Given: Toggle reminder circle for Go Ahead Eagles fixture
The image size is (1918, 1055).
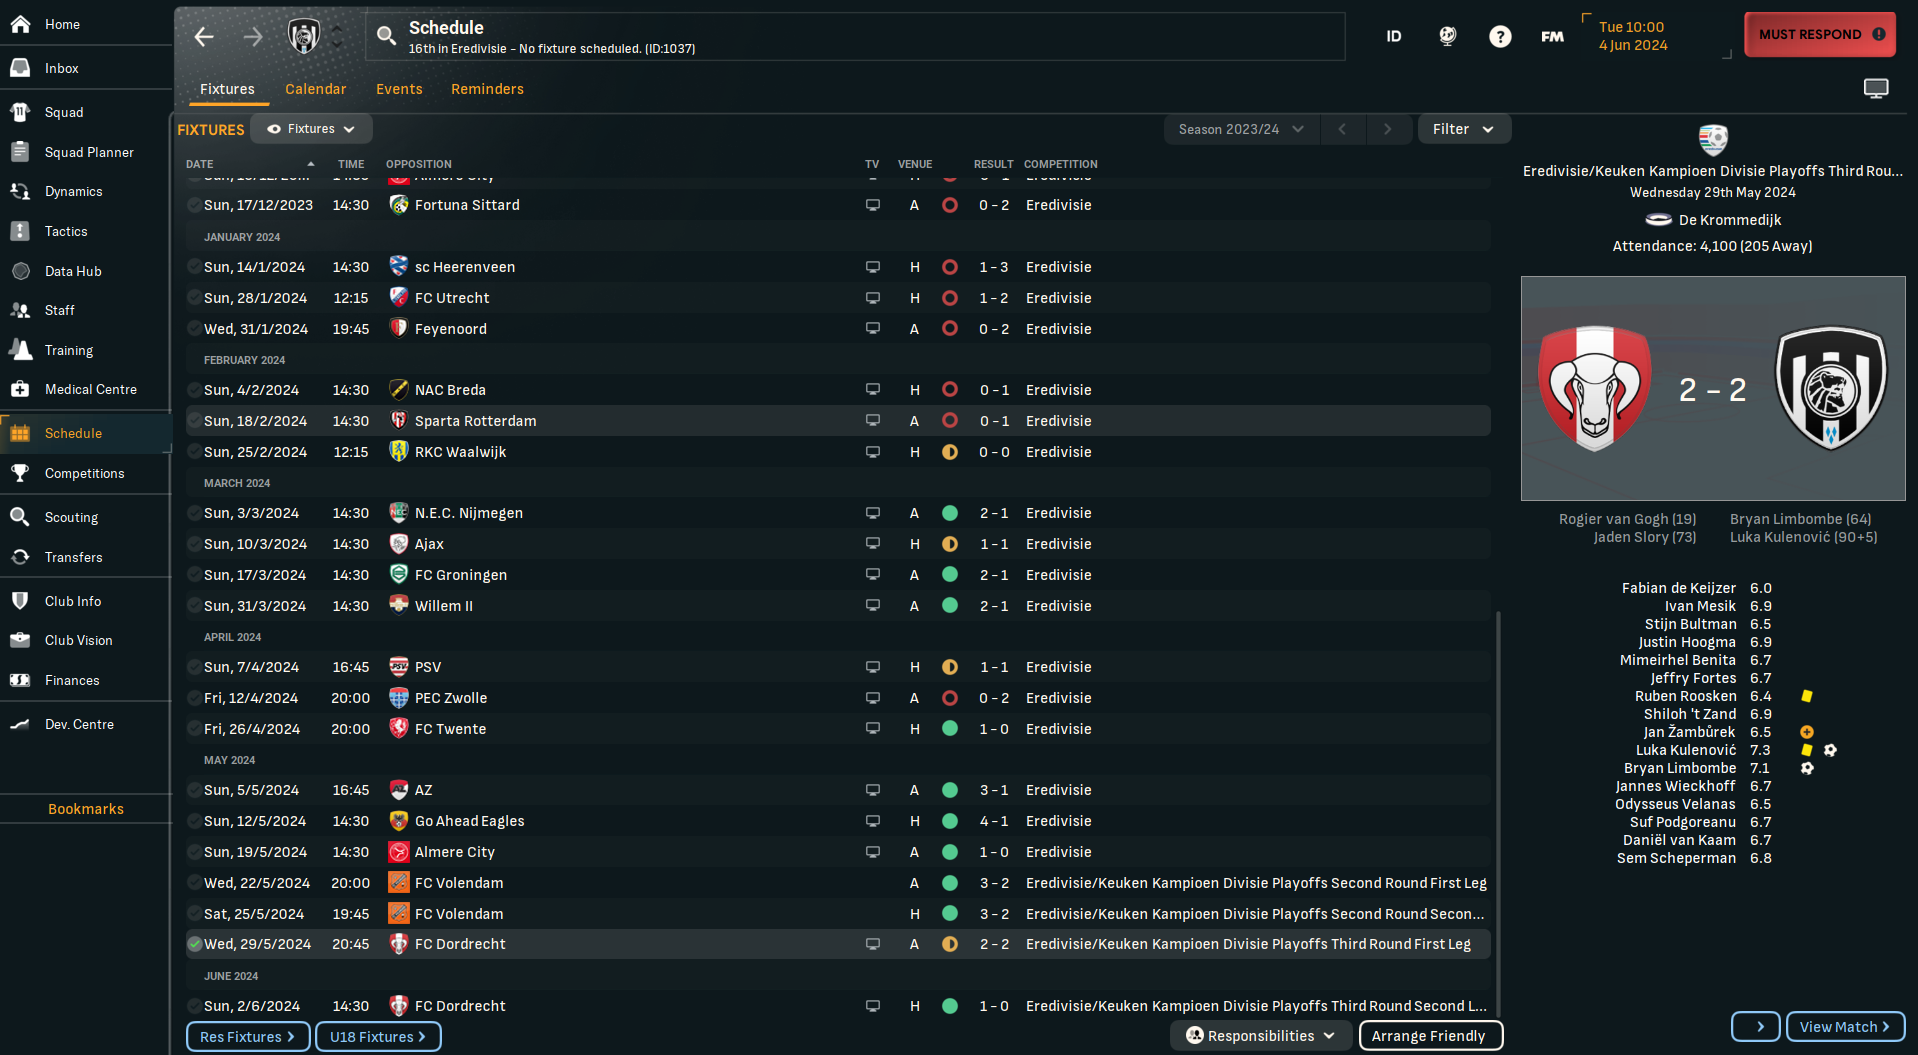Looking at the screenshot, I should point(194,821).
